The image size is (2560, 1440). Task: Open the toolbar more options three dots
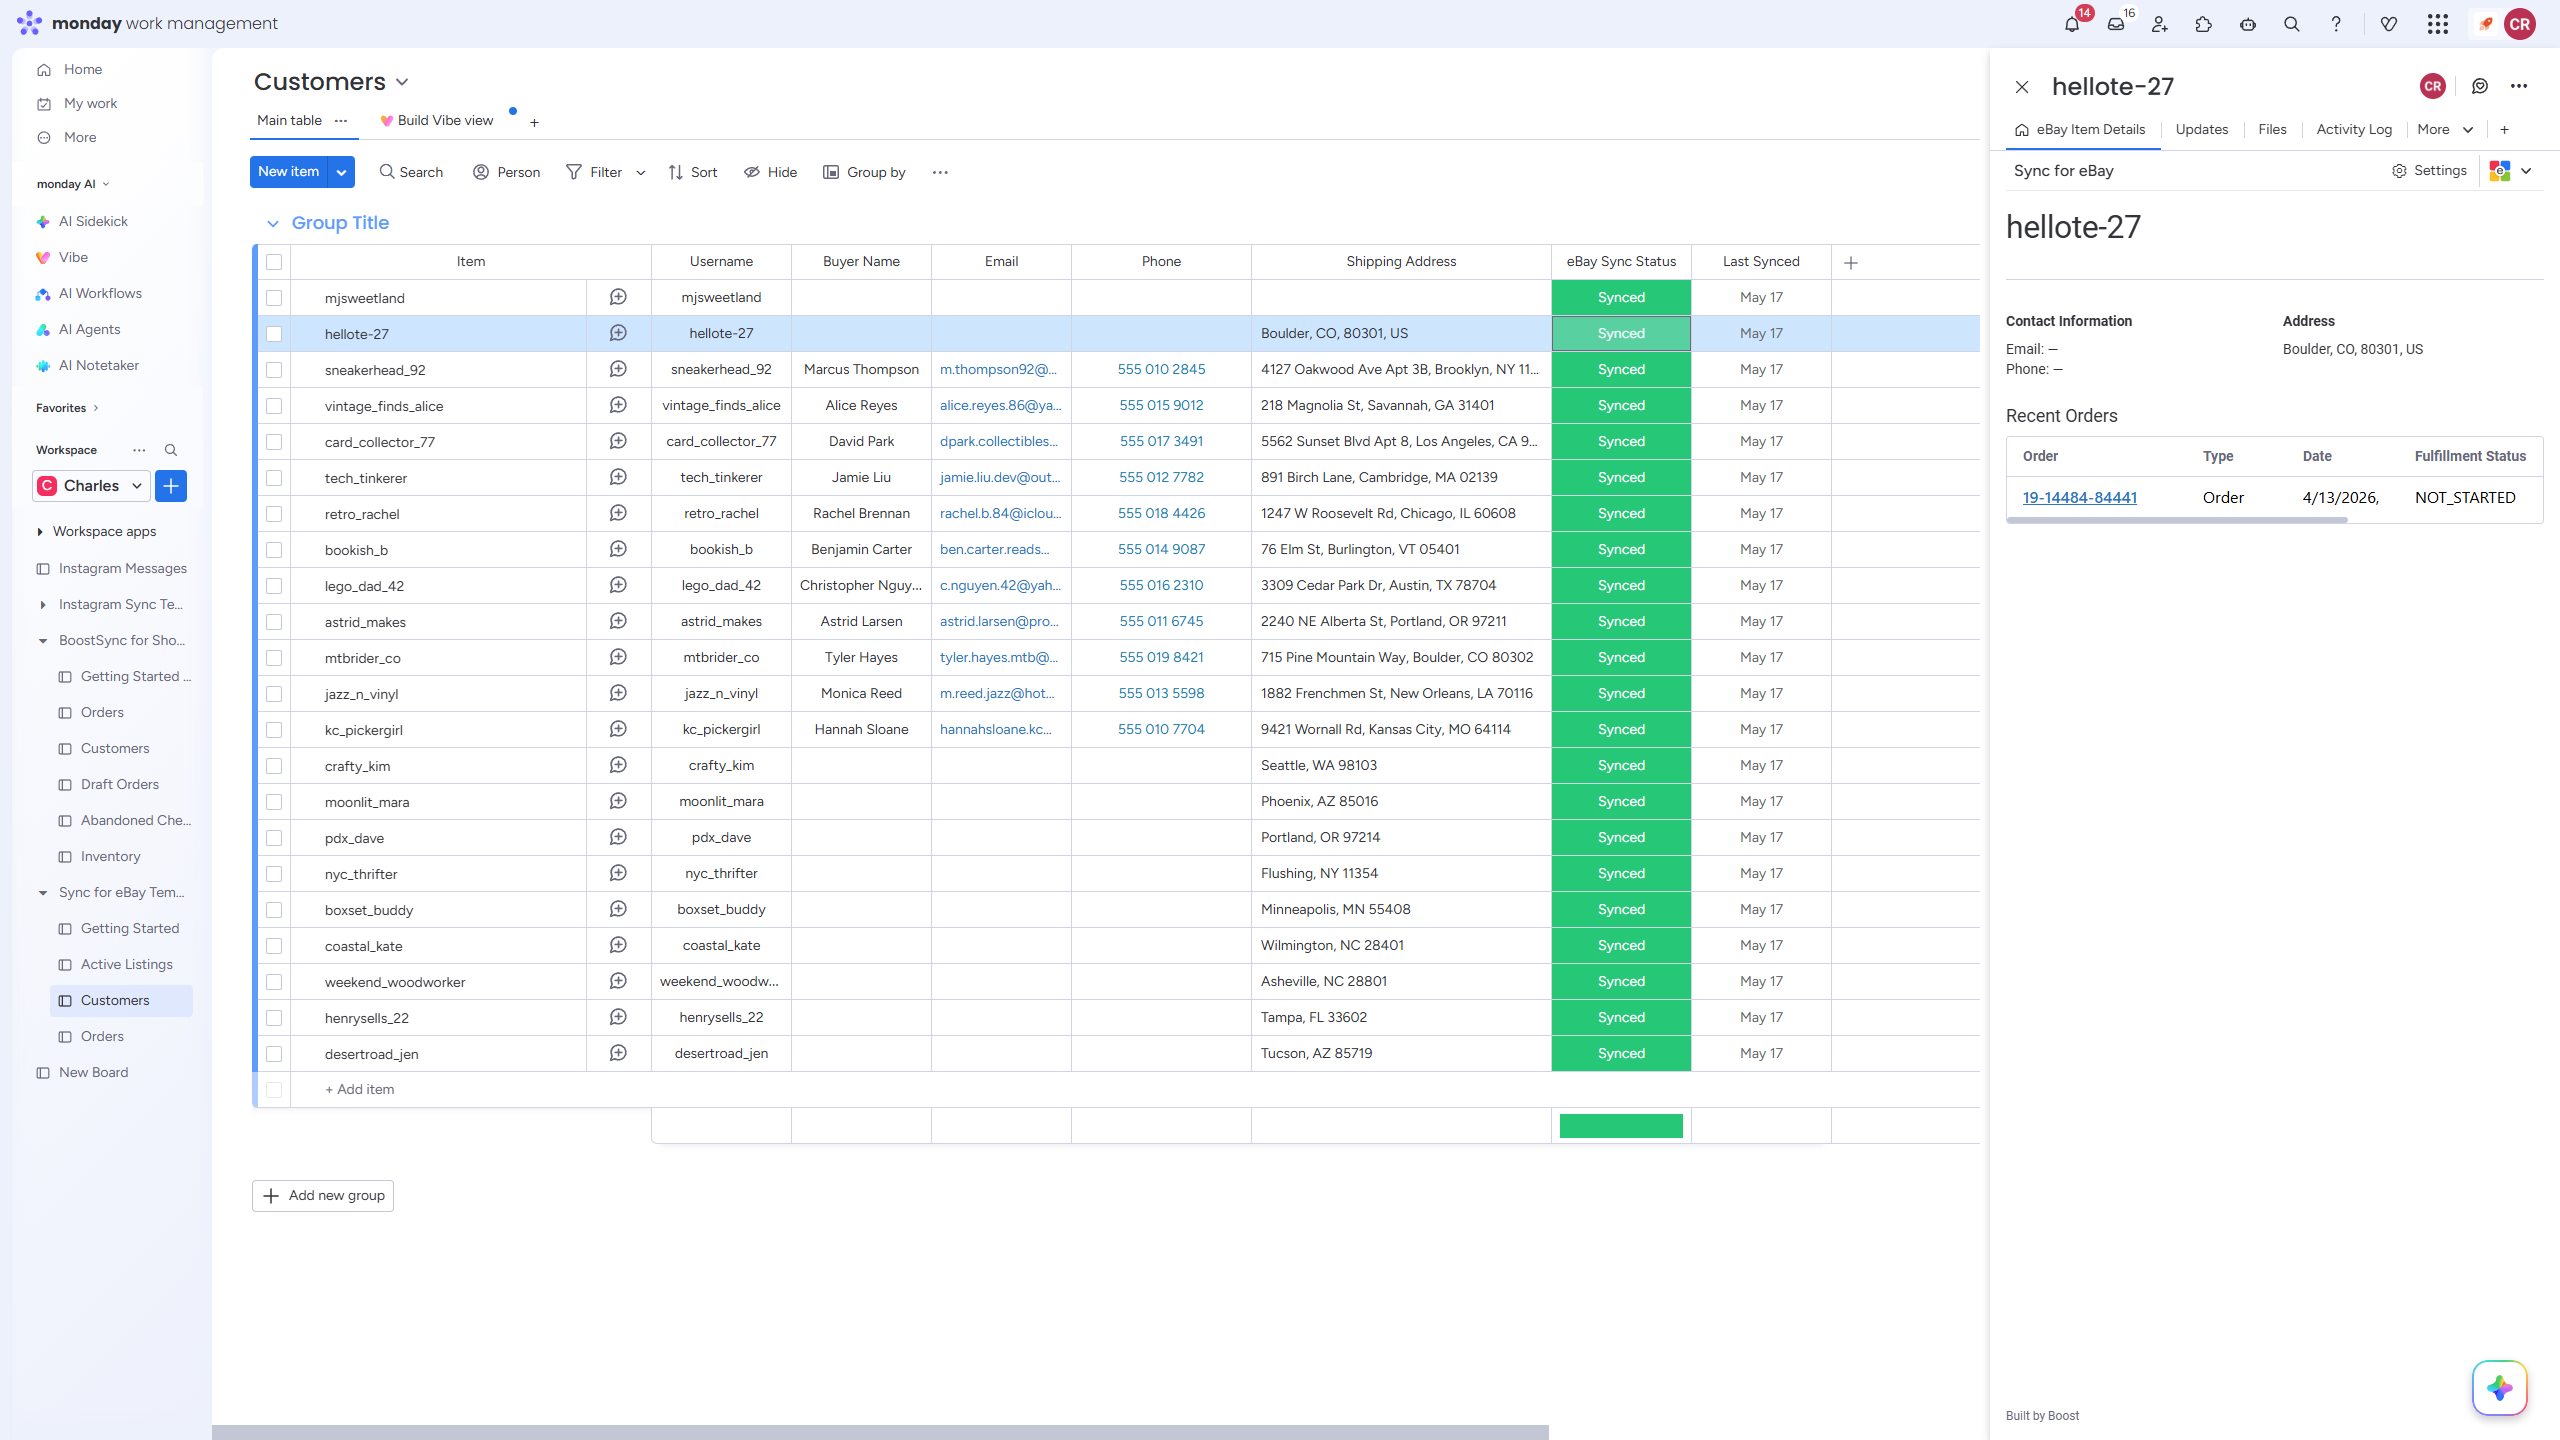click(940, 172)
